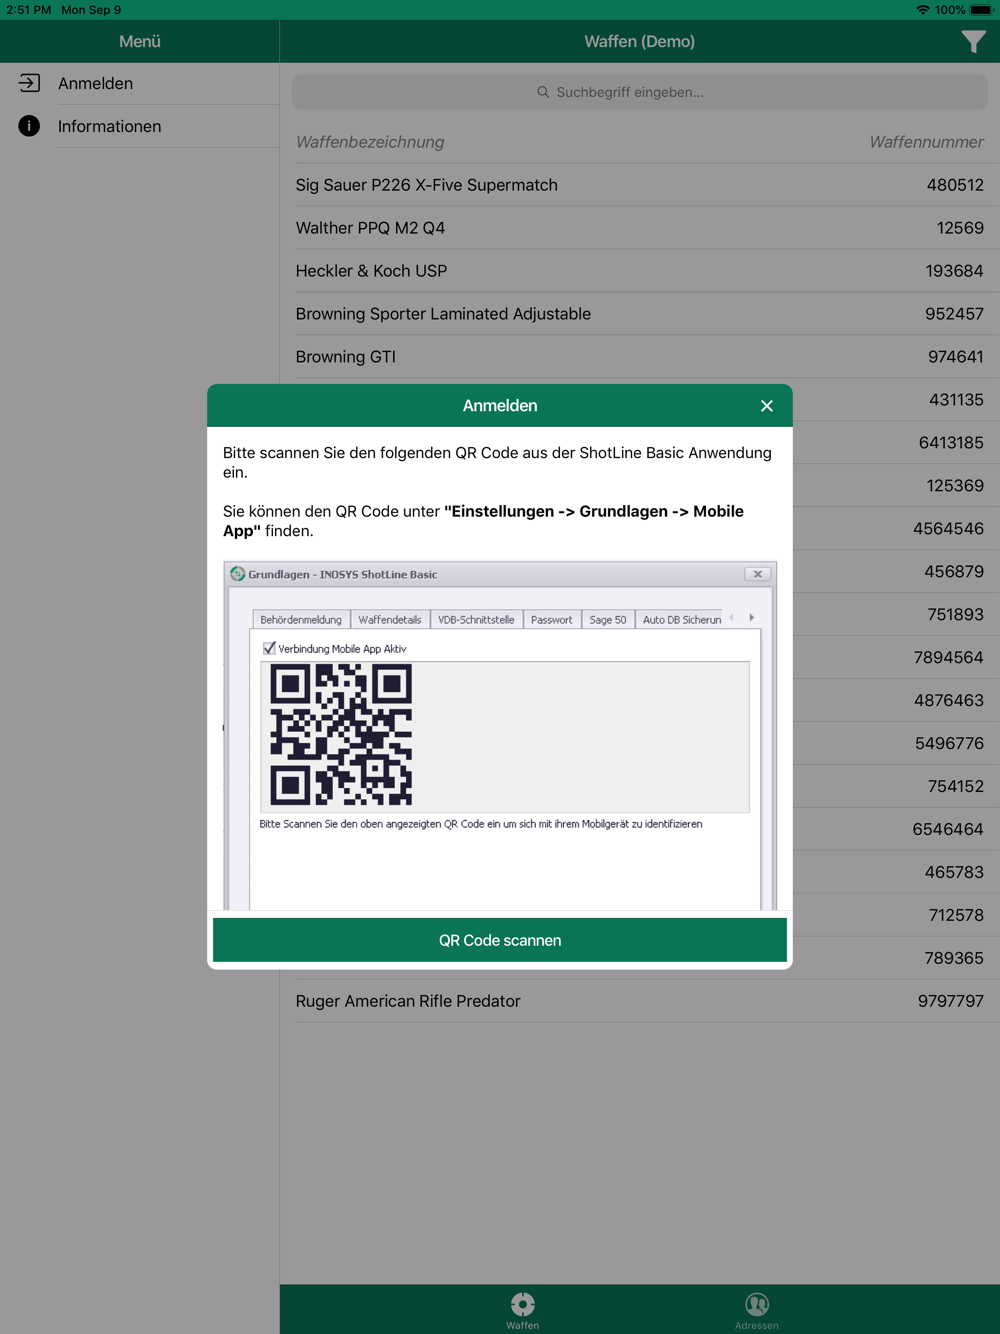The width and height of the screenshot is (1000, 1334).
Task: Click weapon number 751893
Action: pos(955,615)
